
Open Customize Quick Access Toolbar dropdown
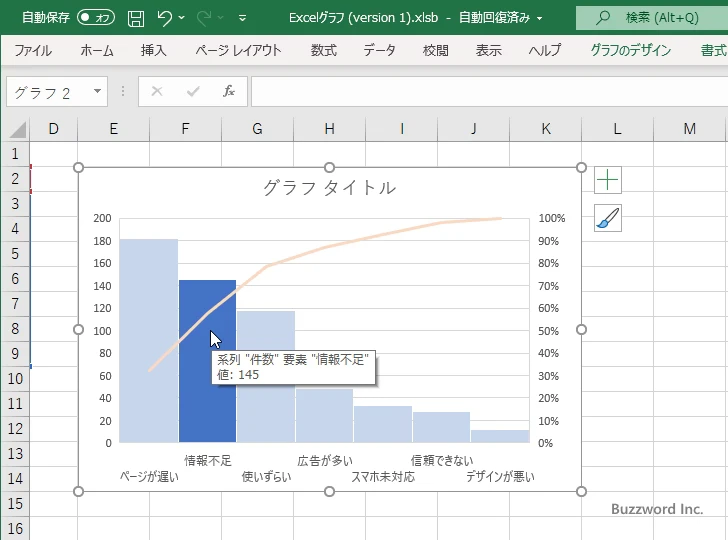[x=242, y=18]
